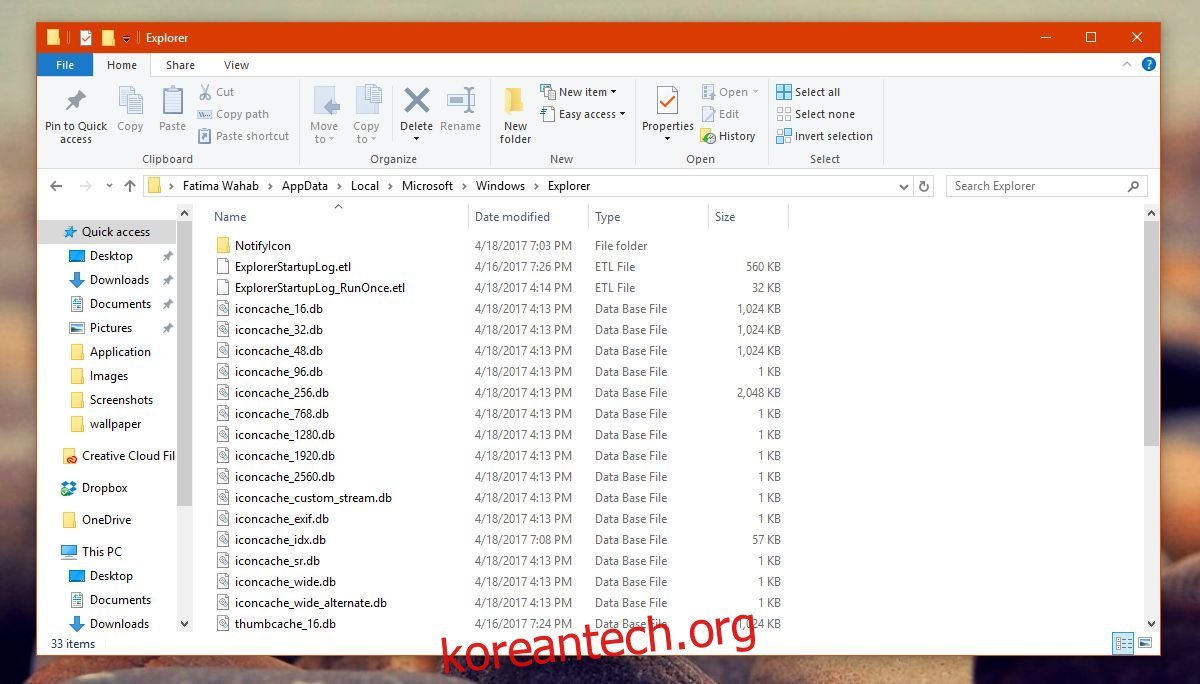
Task: Expand the Properties options arrow
Action: pos(667,139)
